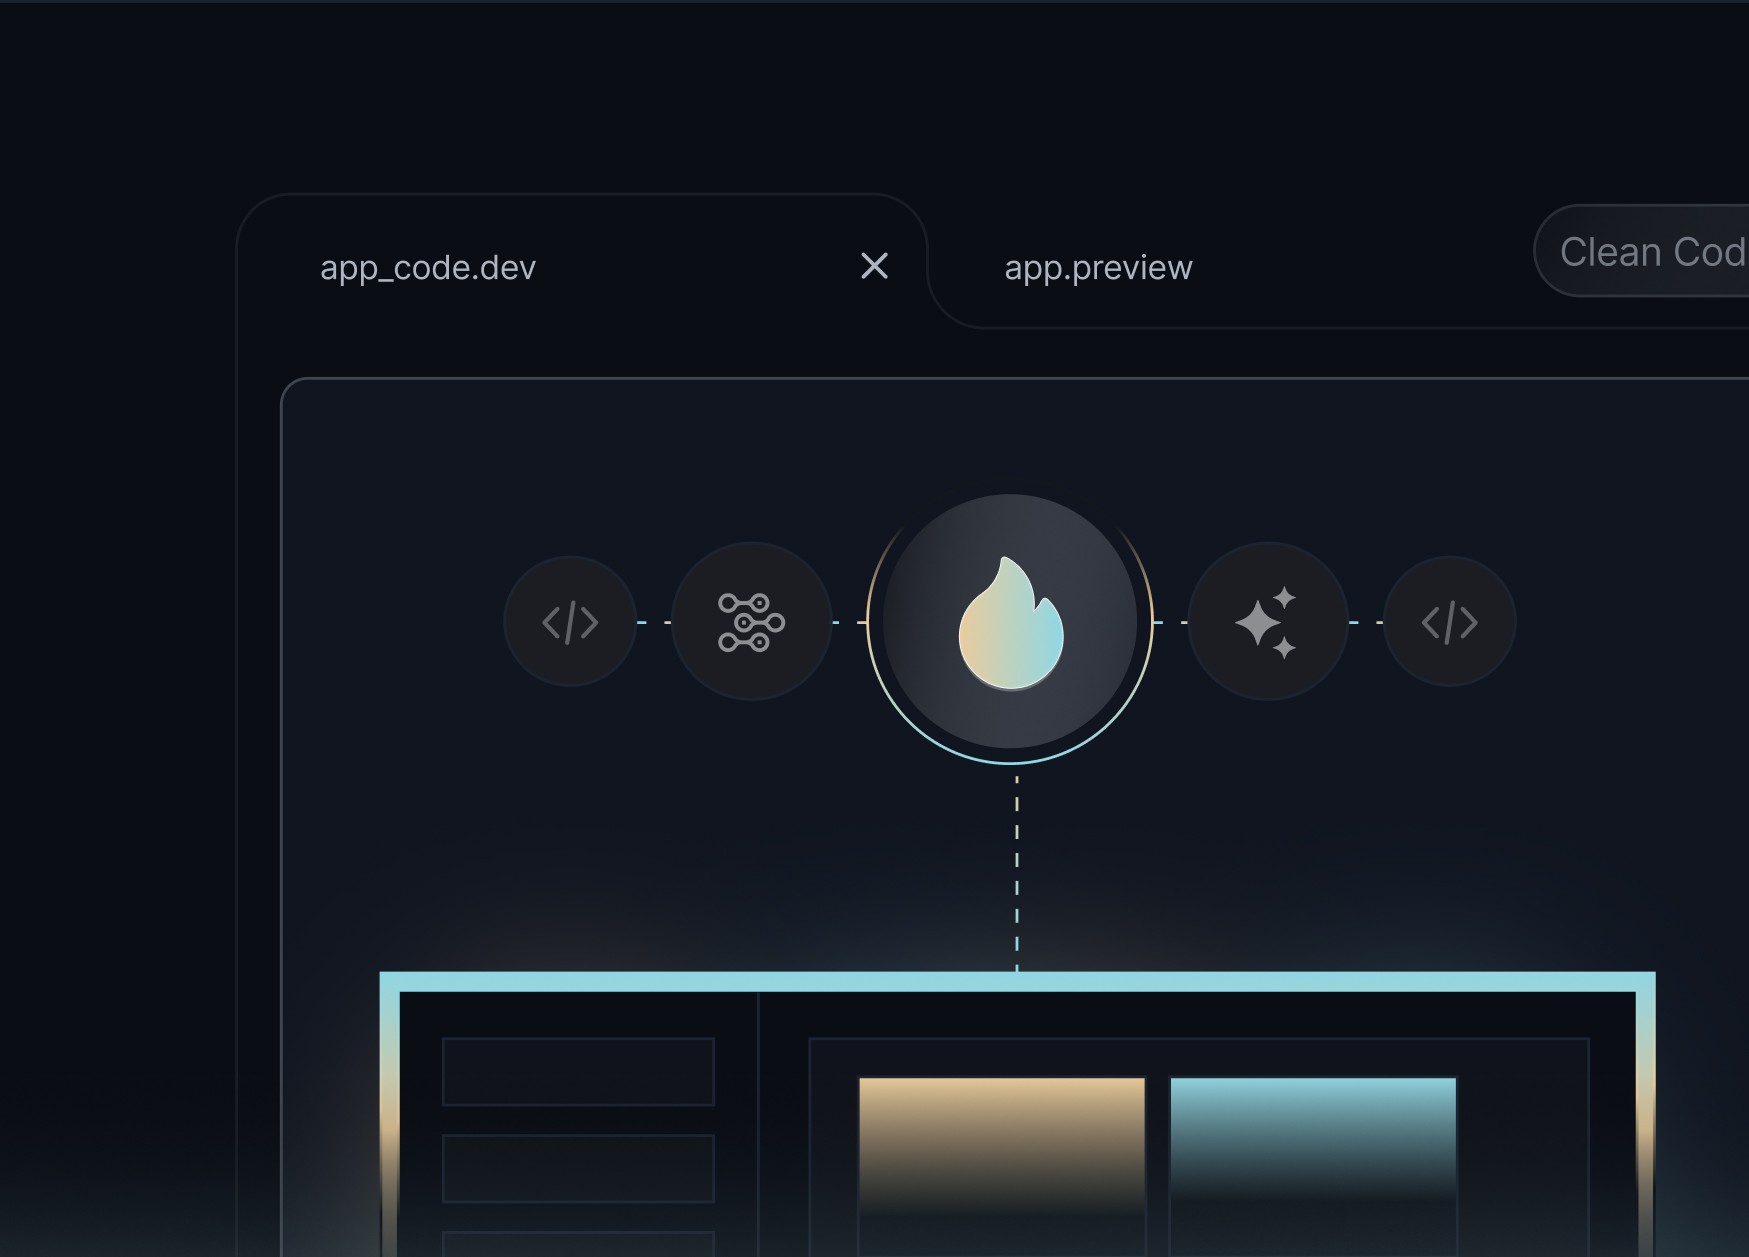Open the app.preview tab

[x=1098, y=268]
